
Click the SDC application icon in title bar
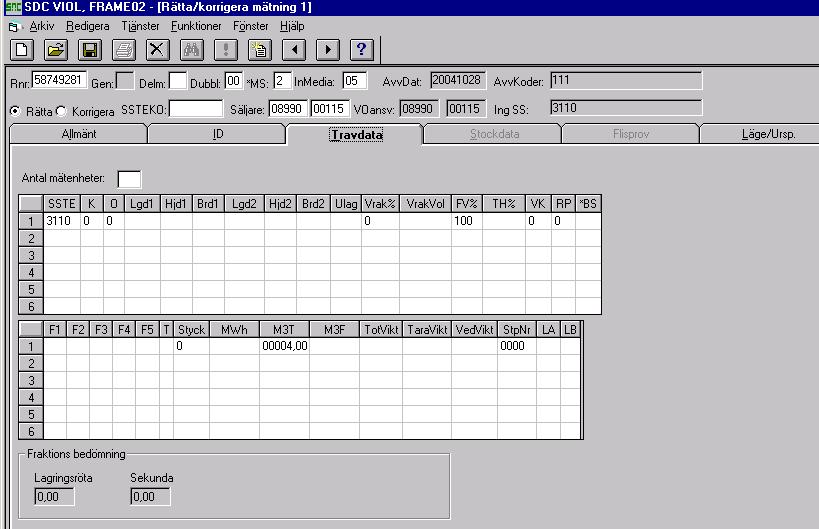(x=13, y=7)
